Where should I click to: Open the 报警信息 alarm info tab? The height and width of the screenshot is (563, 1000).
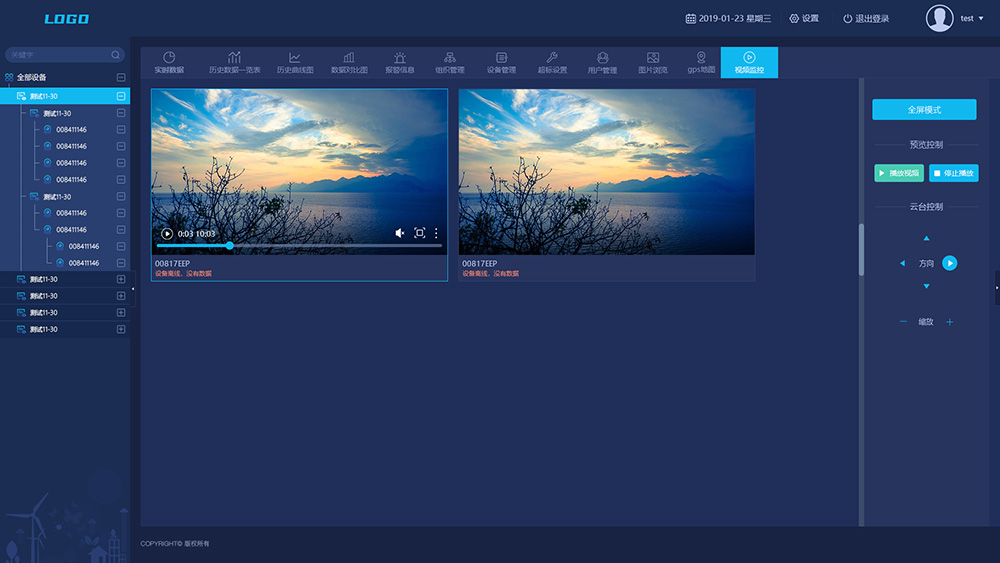coord(400,62)
